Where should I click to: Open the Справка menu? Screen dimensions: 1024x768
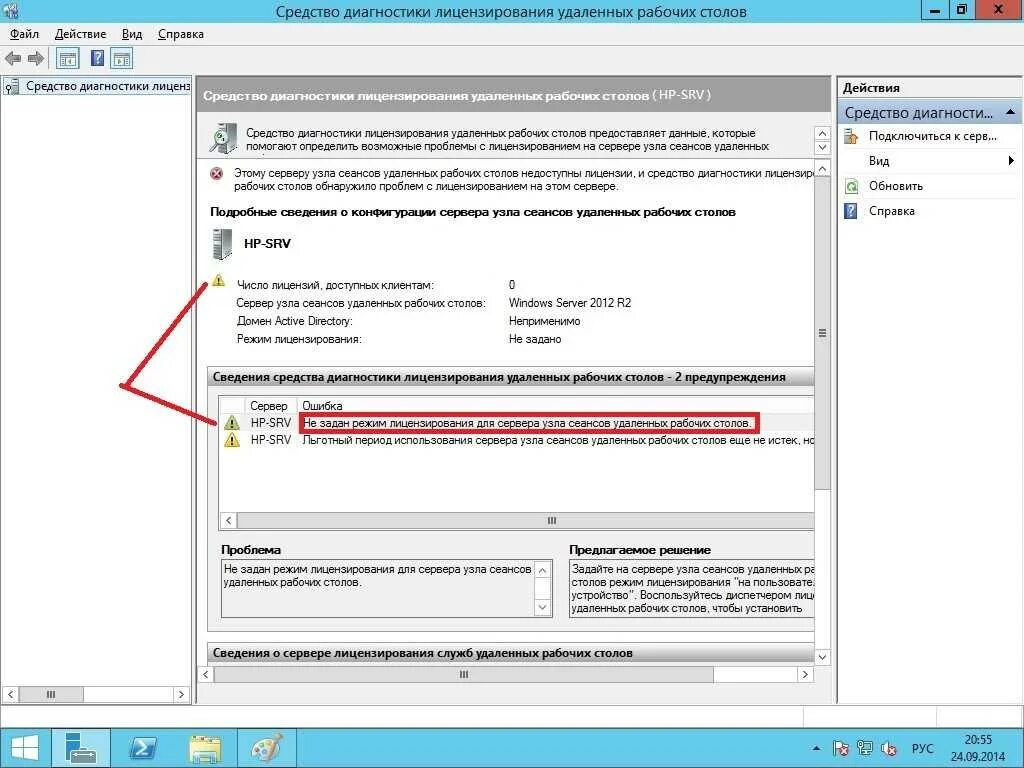coord(181,34)
